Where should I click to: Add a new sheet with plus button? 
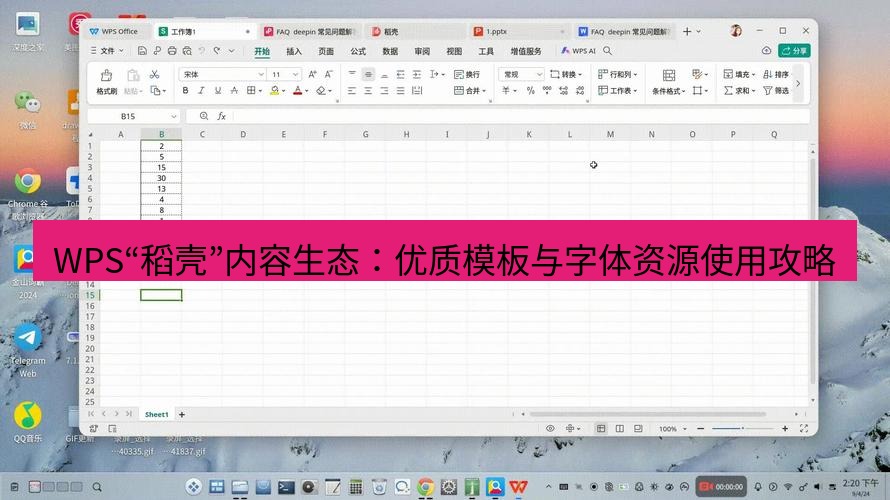[182, 414]
